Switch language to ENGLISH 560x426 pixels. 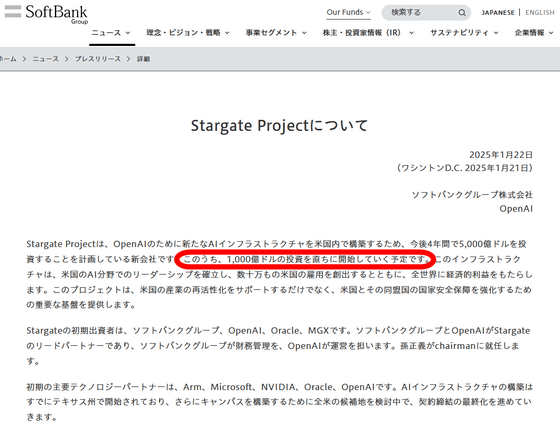tap(540, 12)
